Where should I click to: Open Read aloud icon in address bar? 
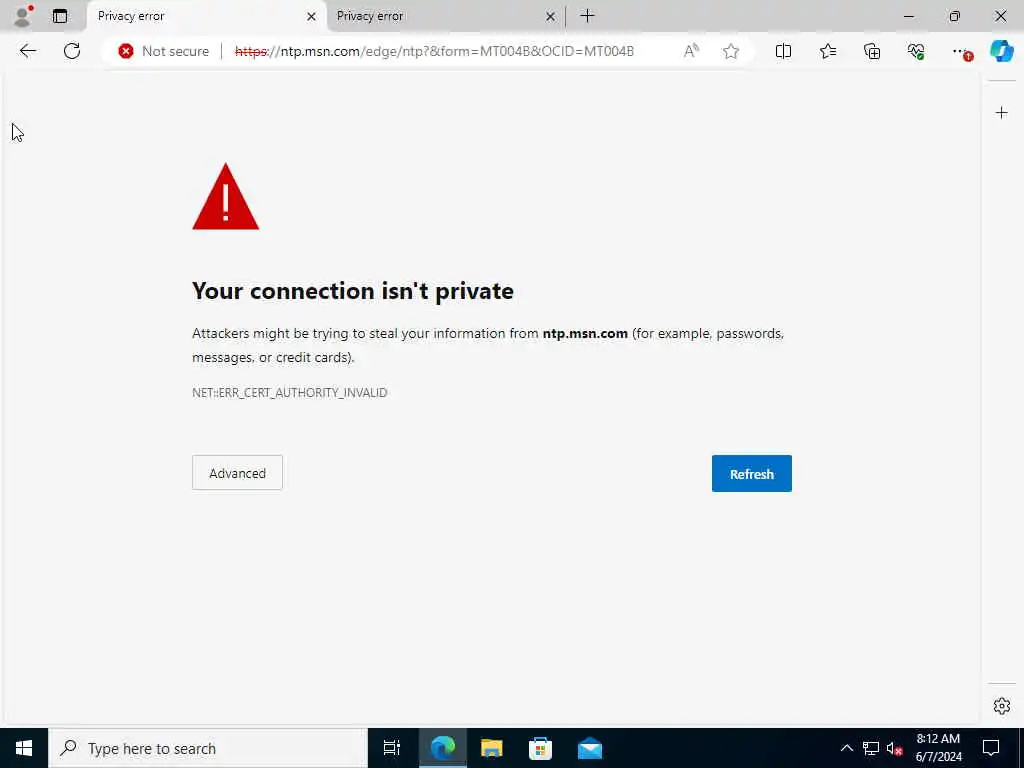691,51
